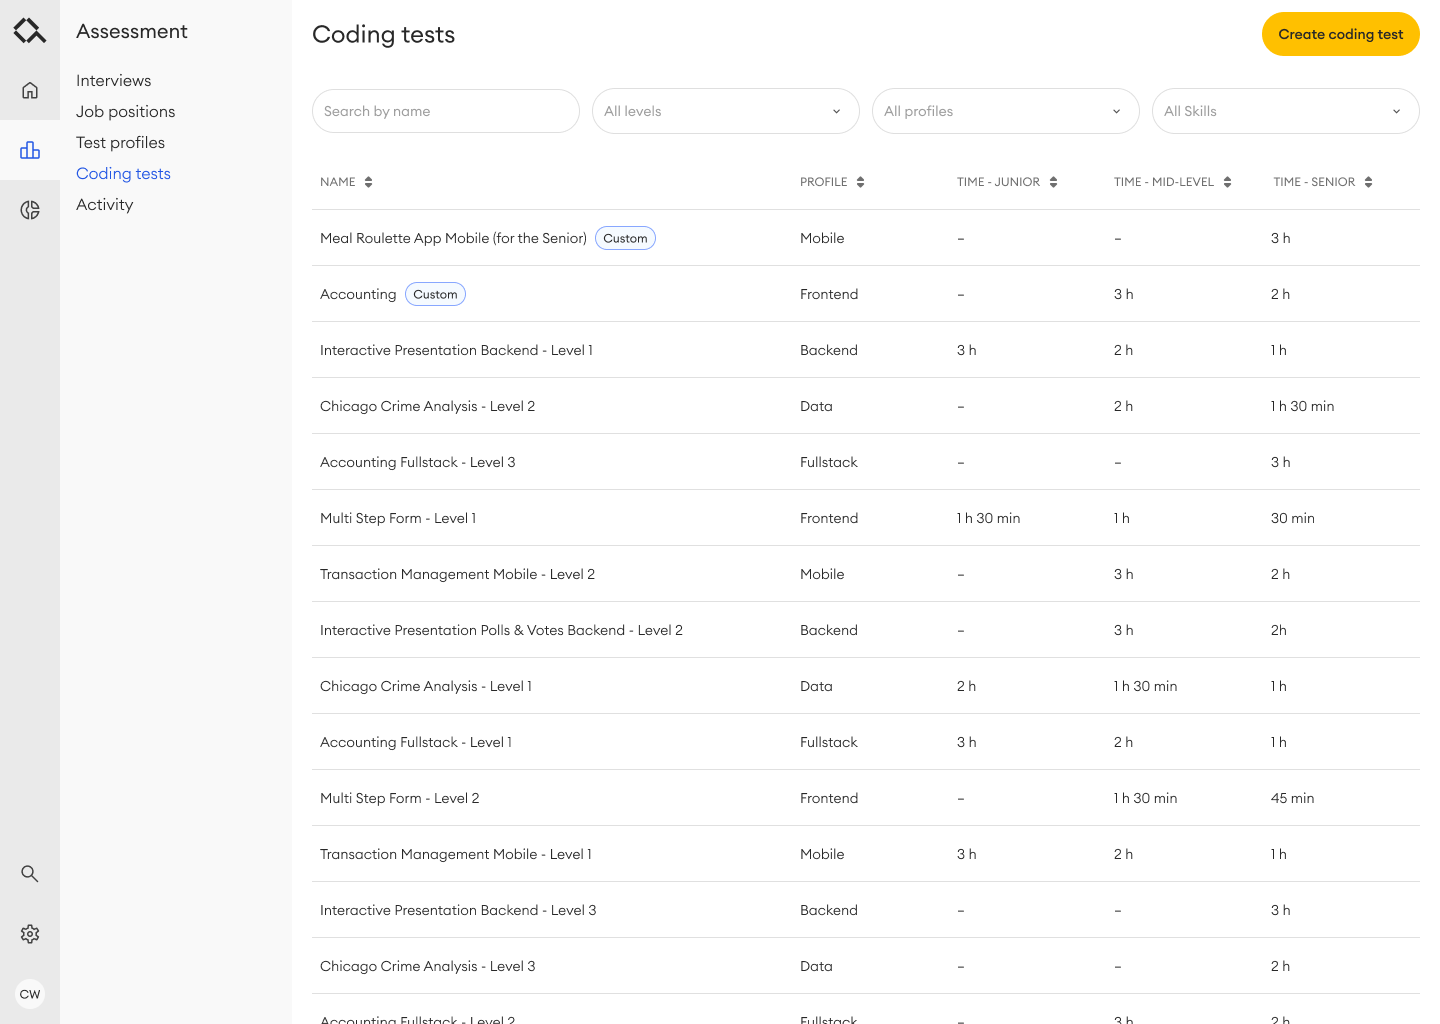Sort by TIME - SENIOR column
Image resolution: width=1440 pixels, height=1024 pixels.
[1368, 182]
